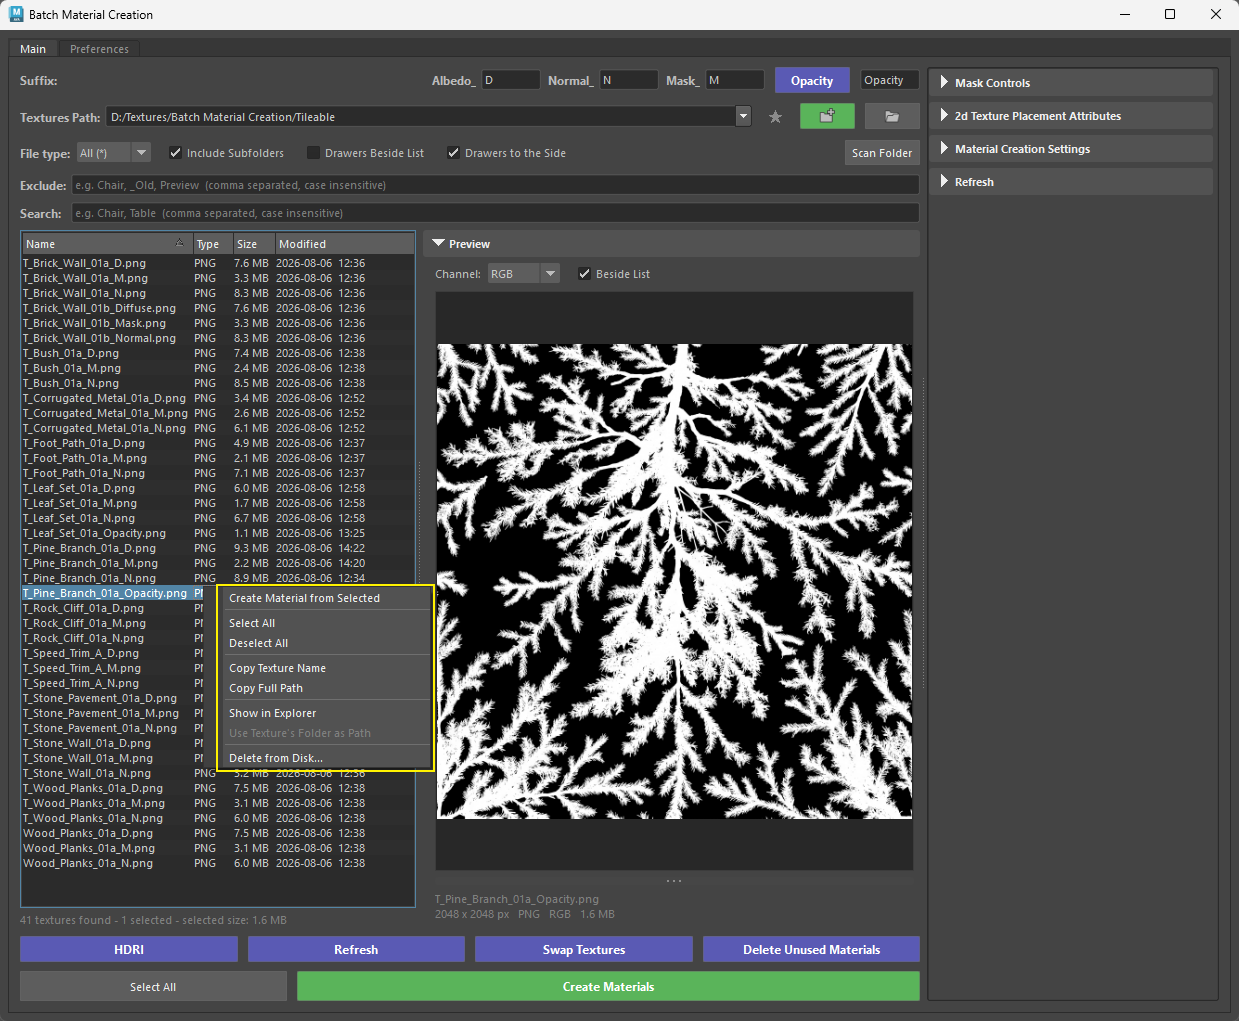Choose Create Material from Selected
The height and width of the screenshot is (1021, 1239).
pyautogui.click(x=325, y=598)
